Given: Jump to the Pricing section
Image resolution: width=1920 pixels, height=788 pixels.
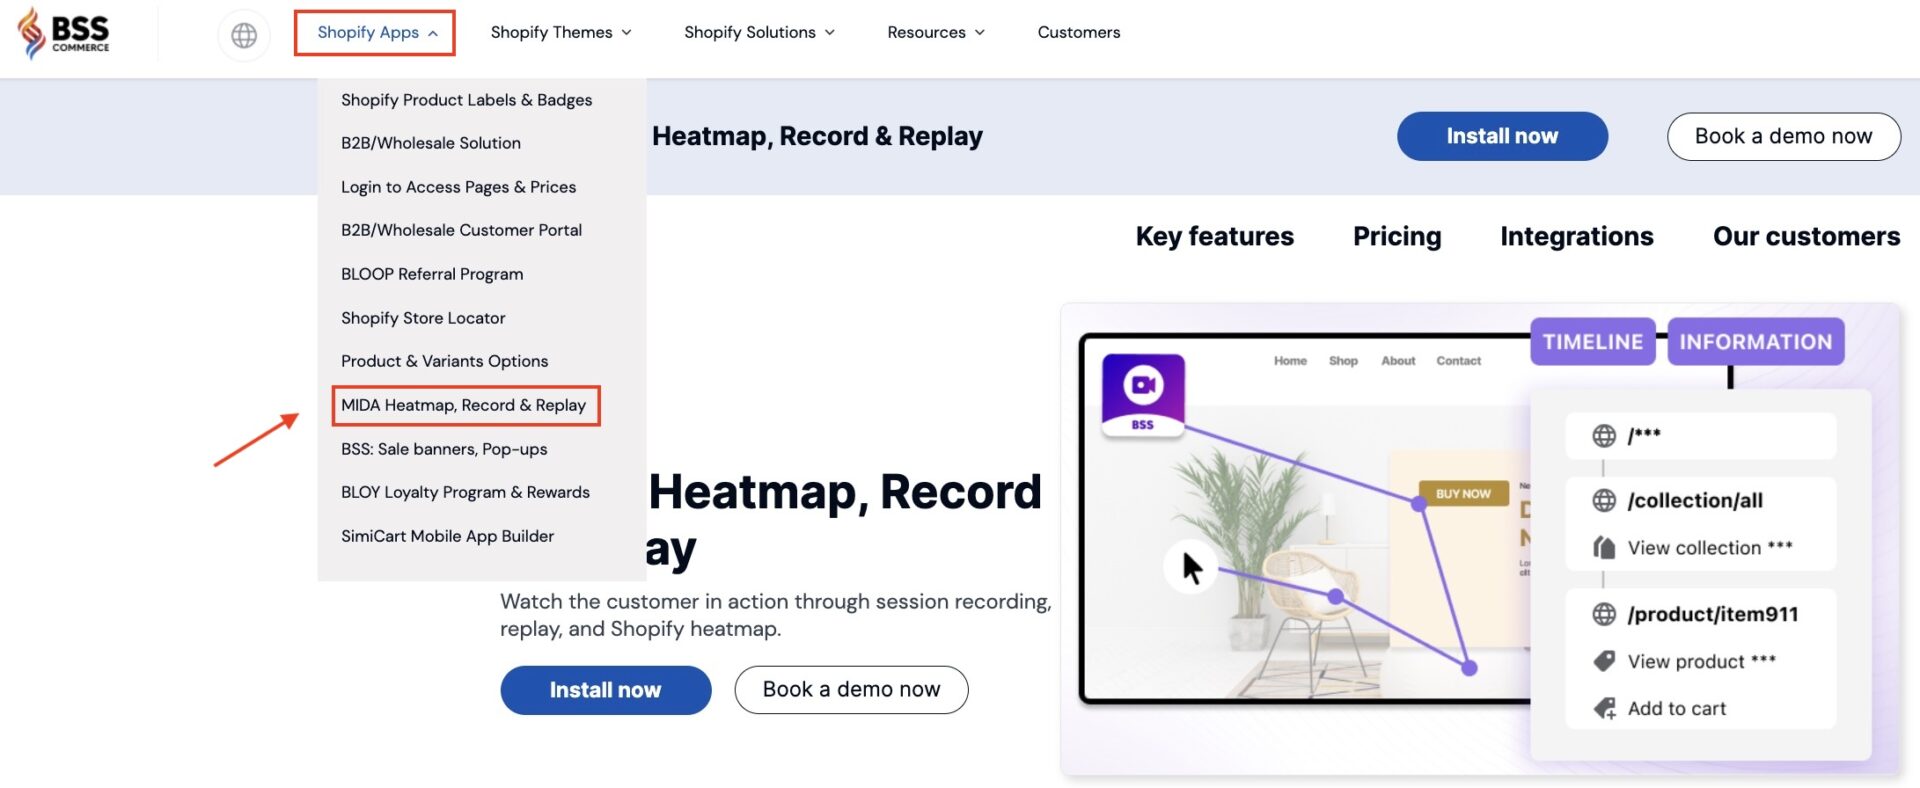Looking at the screenshot, I should 1397,236.
